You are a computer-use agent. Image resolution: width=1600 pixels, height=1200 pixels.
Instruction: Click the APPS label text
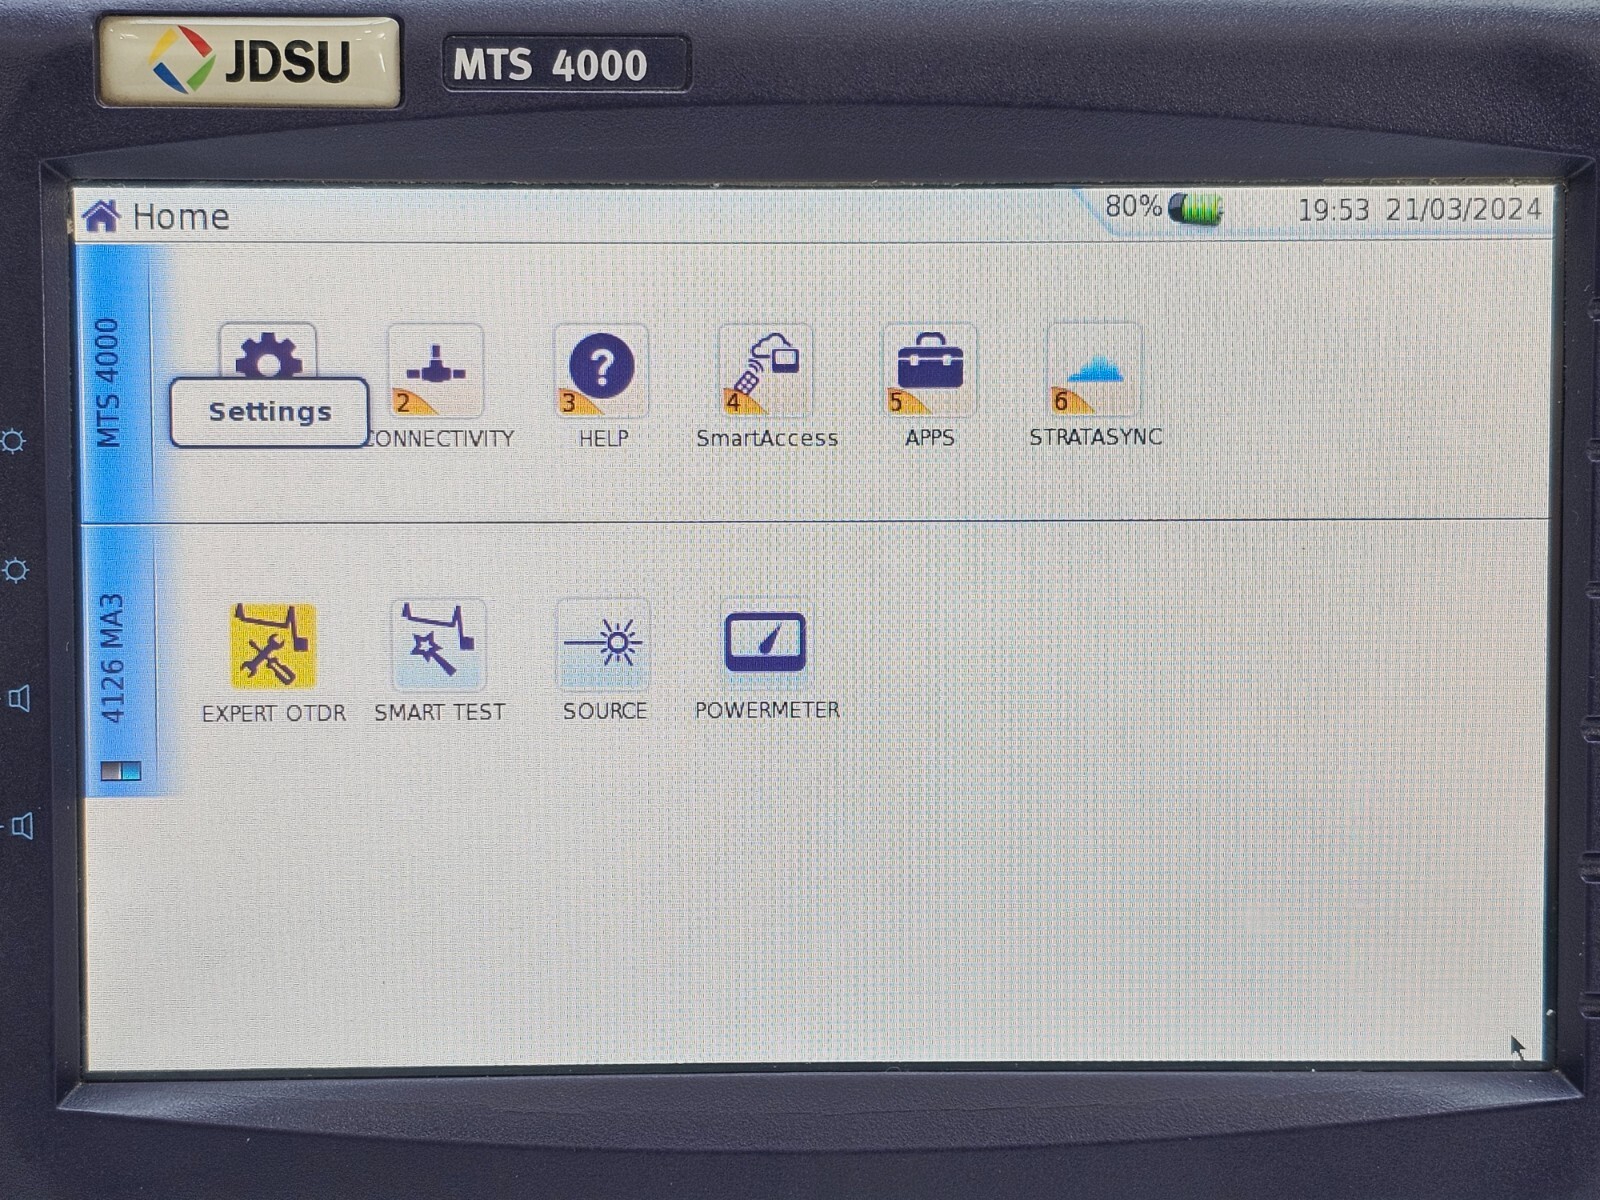click(930, 438)
